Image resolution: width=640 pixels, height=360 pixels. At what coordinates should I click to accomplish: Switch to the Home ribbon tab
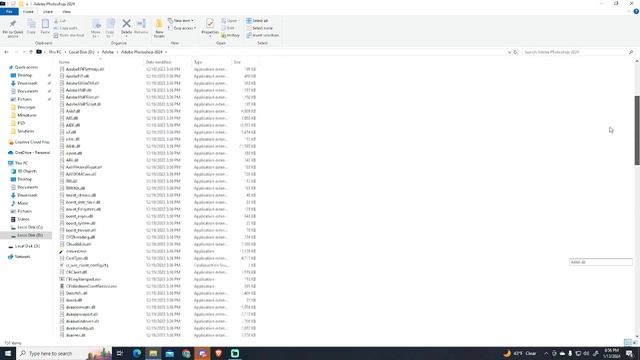[28, 12]
